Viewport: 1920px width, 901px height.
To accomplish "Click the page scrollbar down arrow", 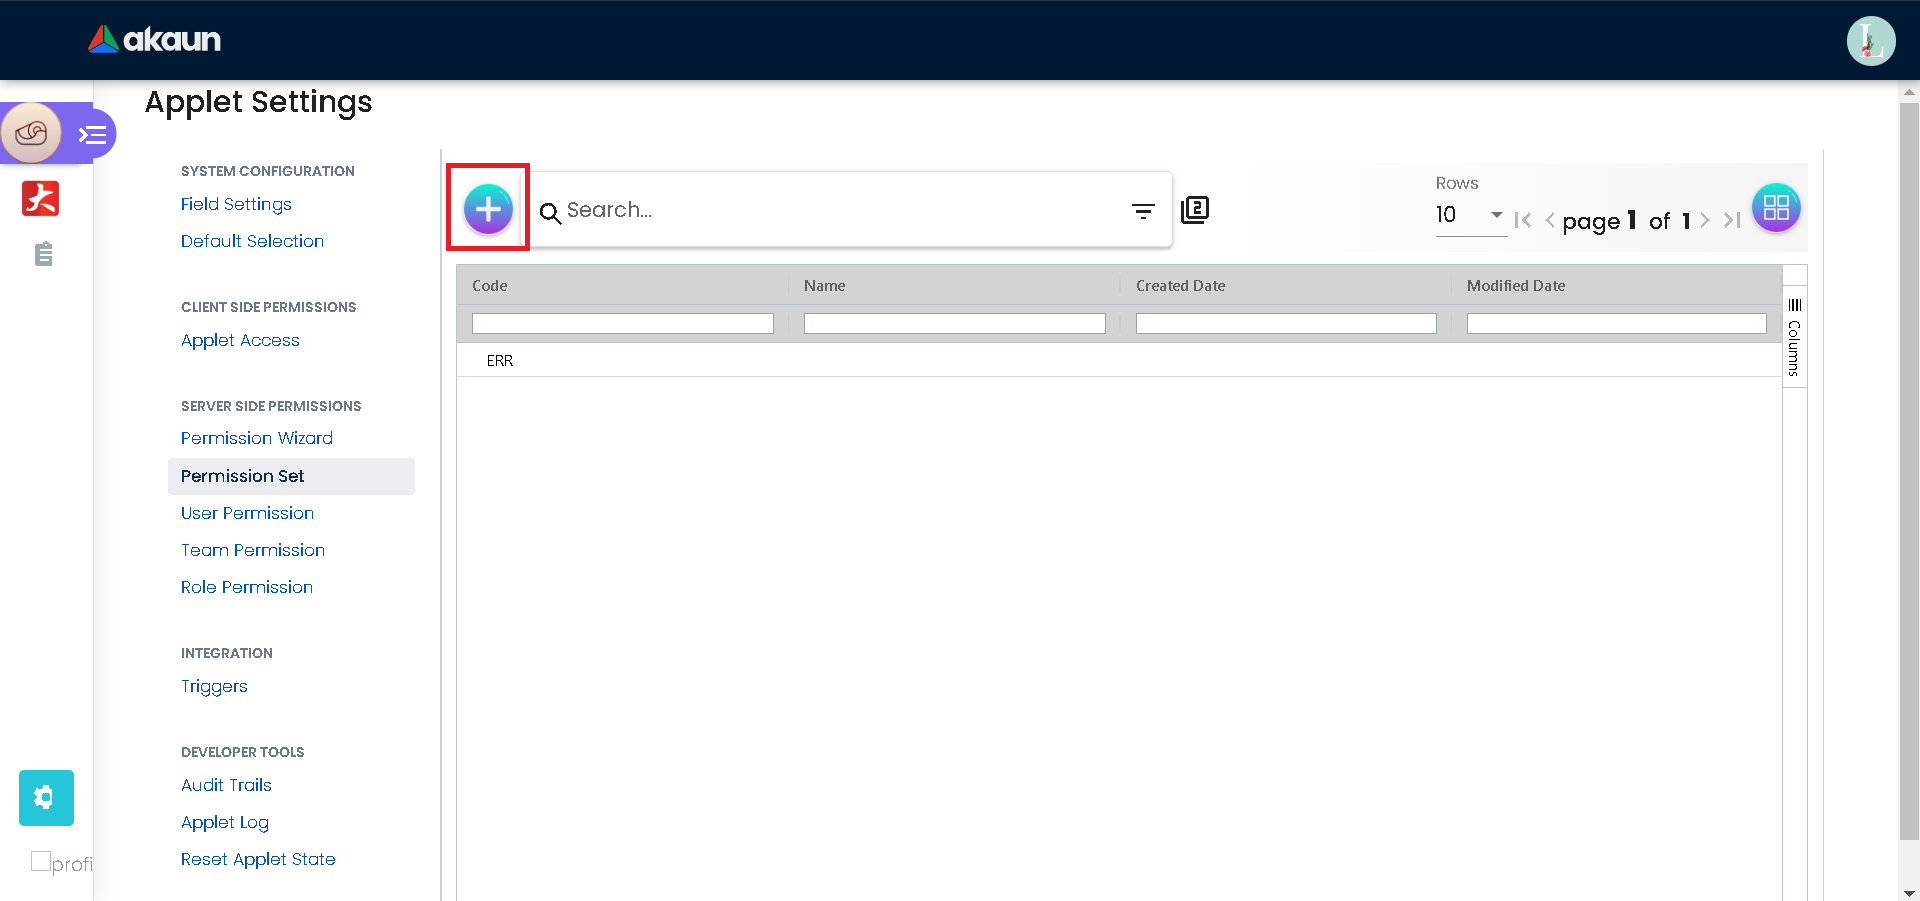I will pyautogui.click(x=1909, y=892).
